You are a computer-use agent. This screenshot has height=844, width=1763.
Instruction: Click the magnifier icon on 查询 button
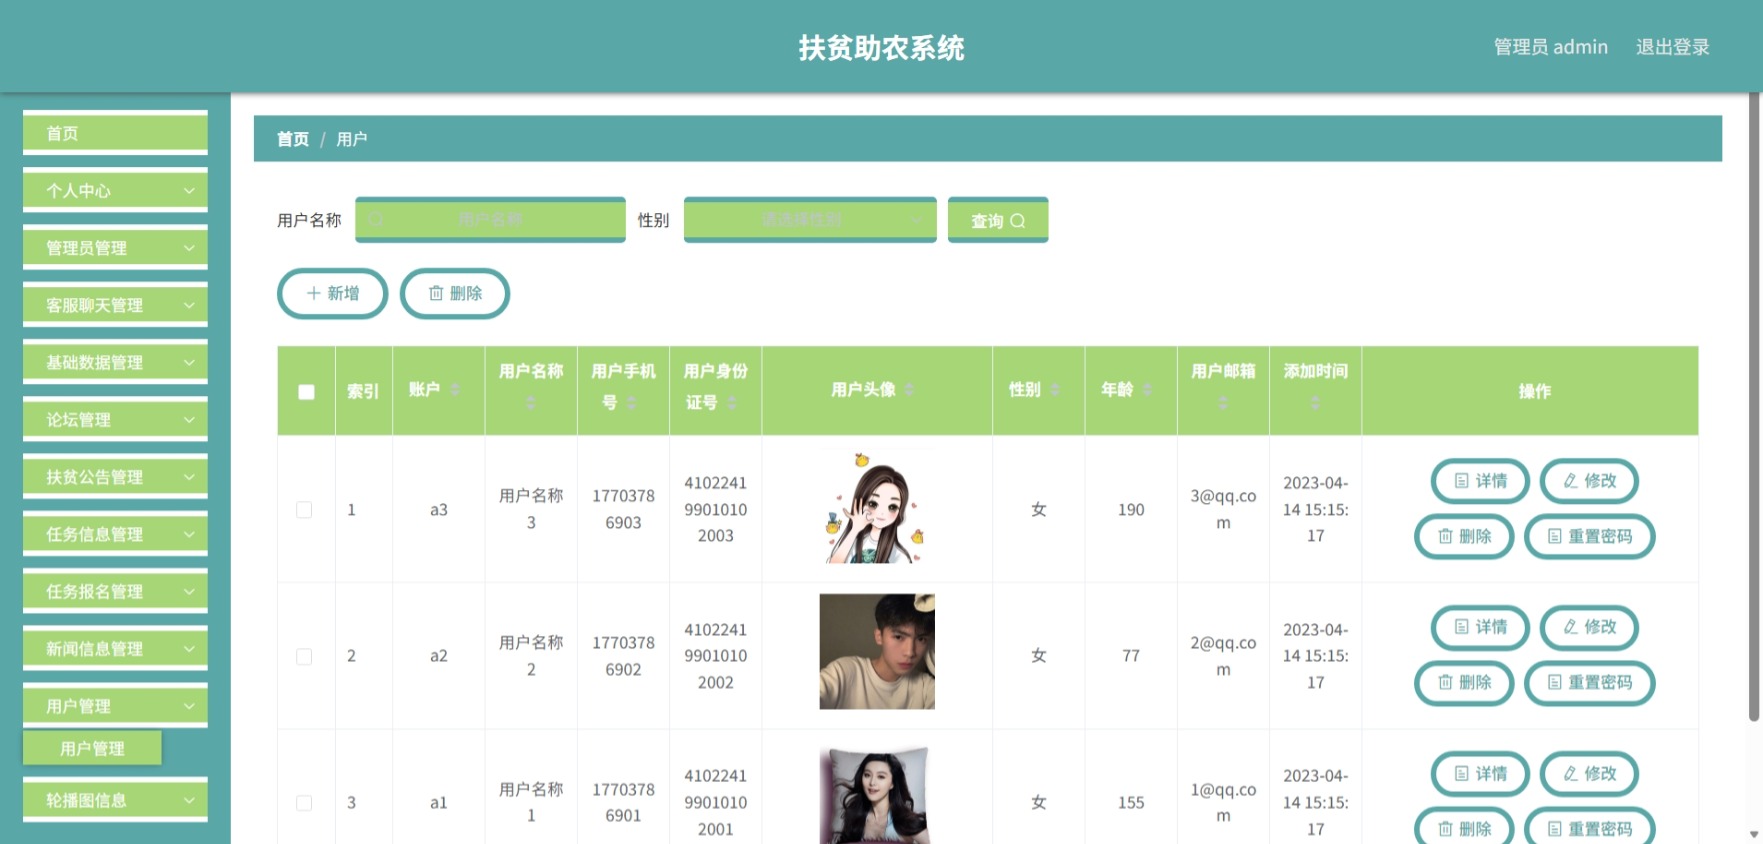tap(1018, 221)
